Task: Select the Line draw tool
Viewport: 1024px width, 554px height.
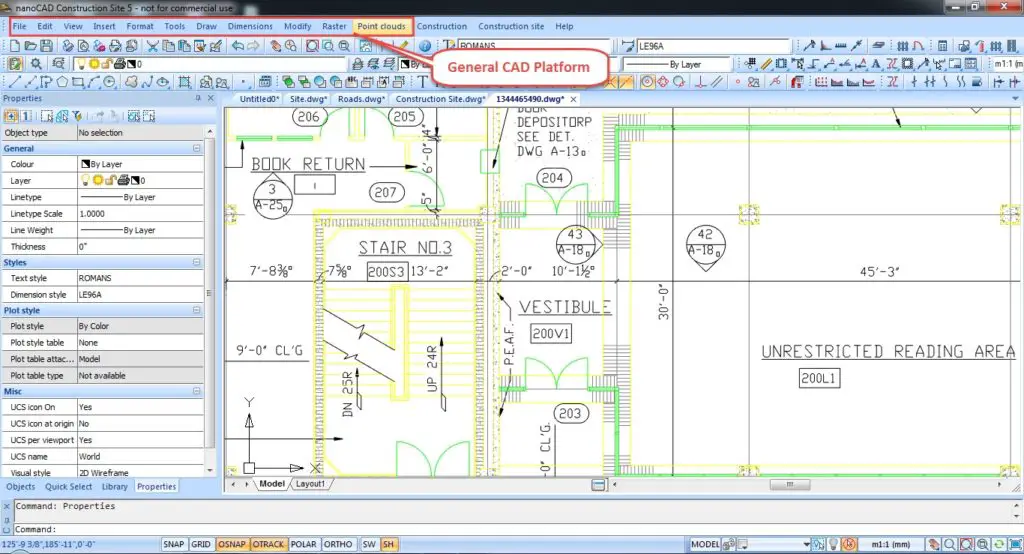Action: (x=14, y=82)
